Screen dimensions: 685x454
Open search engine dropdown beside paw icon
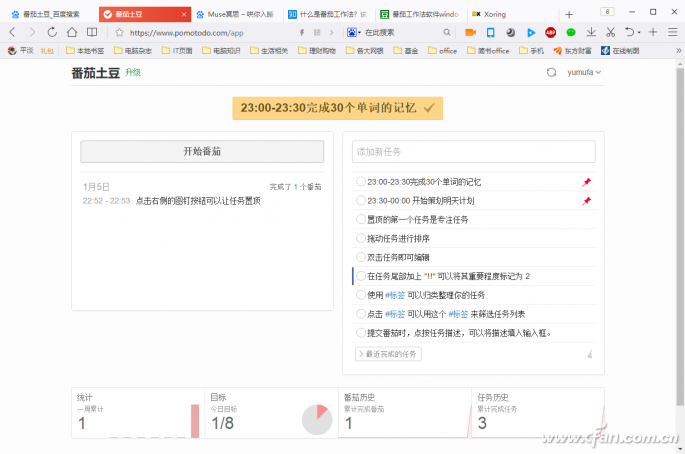coord(360,32)
